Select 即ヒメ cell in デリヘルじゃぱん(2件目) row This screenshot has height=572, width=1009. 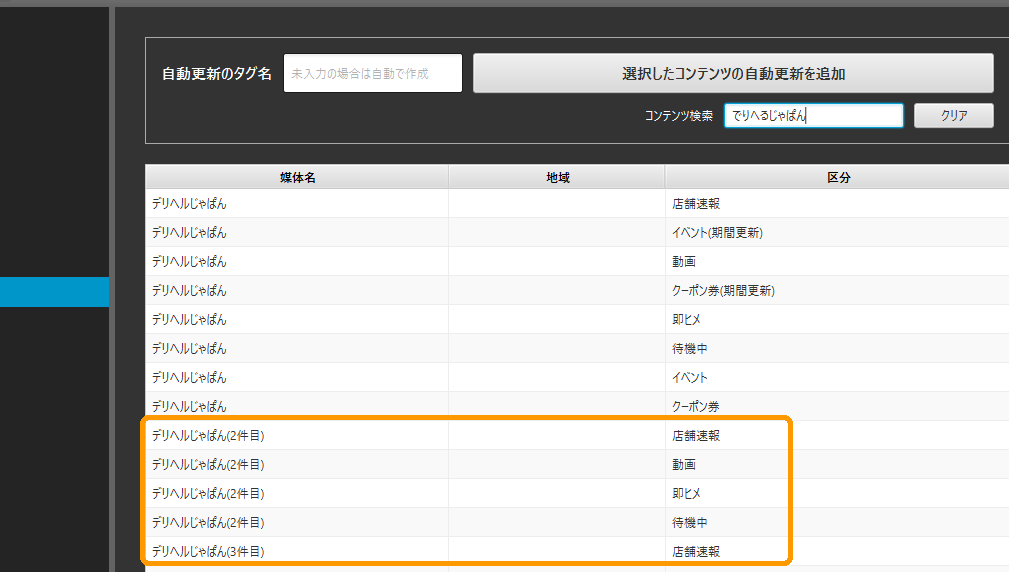(837, 494)
